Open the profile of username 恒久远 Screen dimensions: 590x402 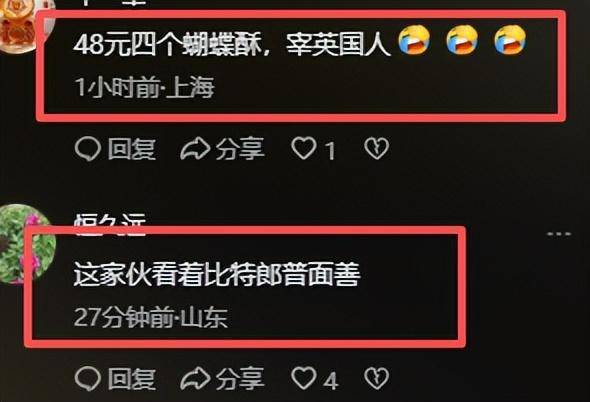click(109, 224)
